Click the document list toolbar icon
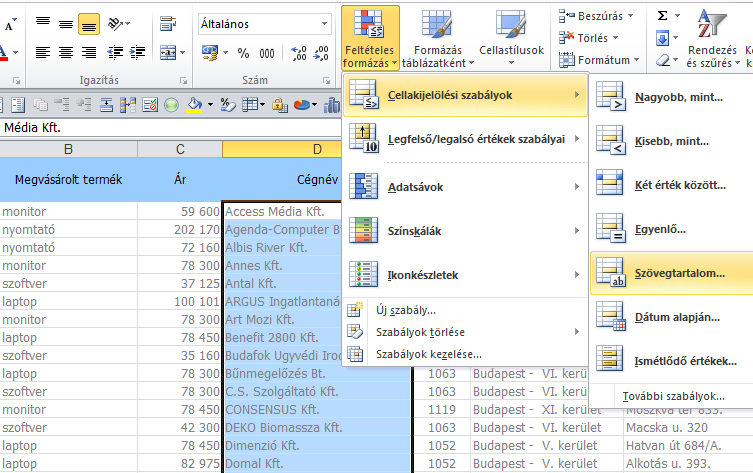The width and height of the screenshot is (753, 473). pos(18,105)
